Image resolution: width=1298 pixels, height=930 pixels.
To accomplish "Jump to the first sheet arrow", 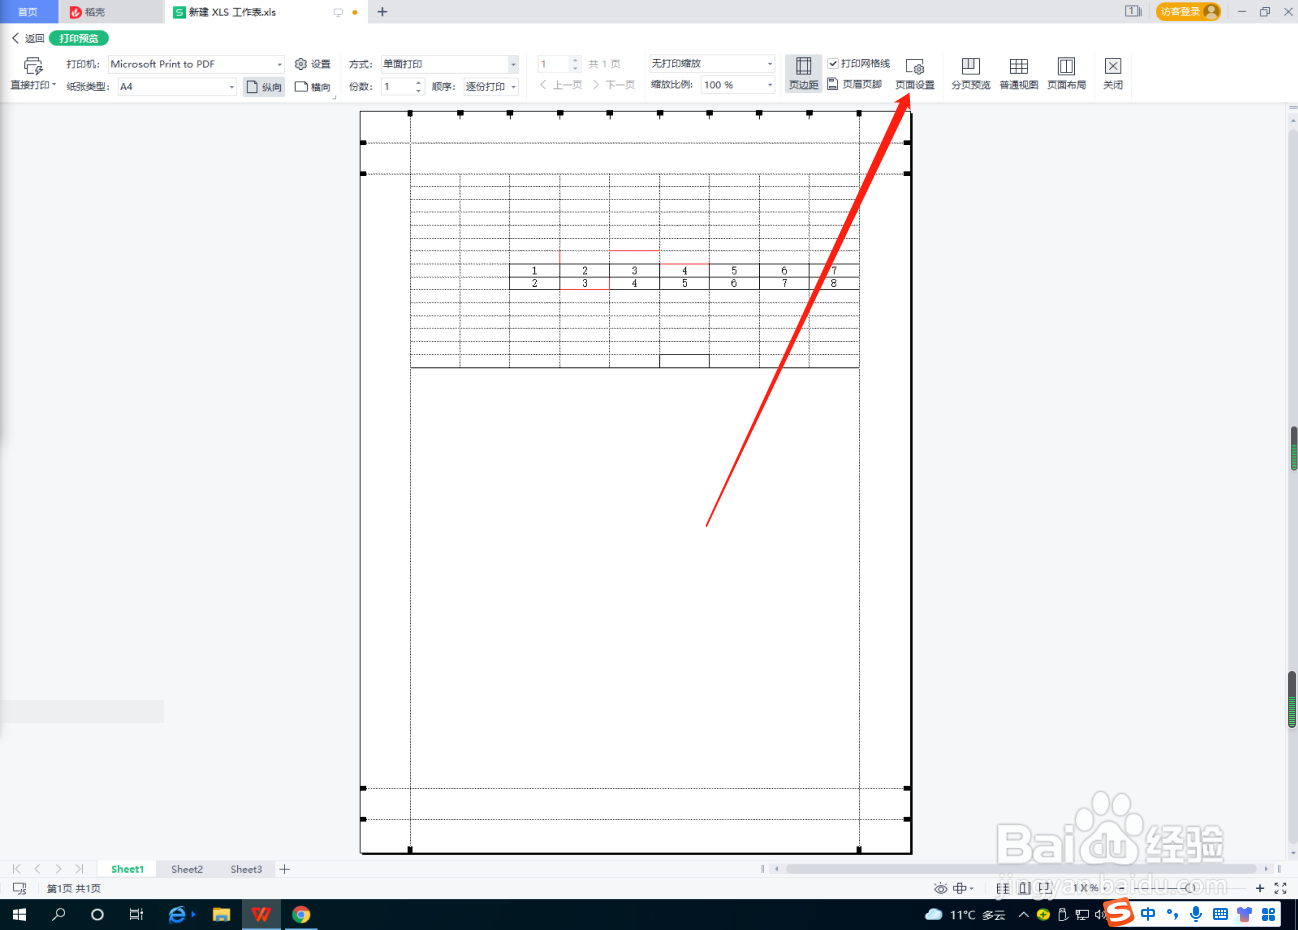I will 16,869.
